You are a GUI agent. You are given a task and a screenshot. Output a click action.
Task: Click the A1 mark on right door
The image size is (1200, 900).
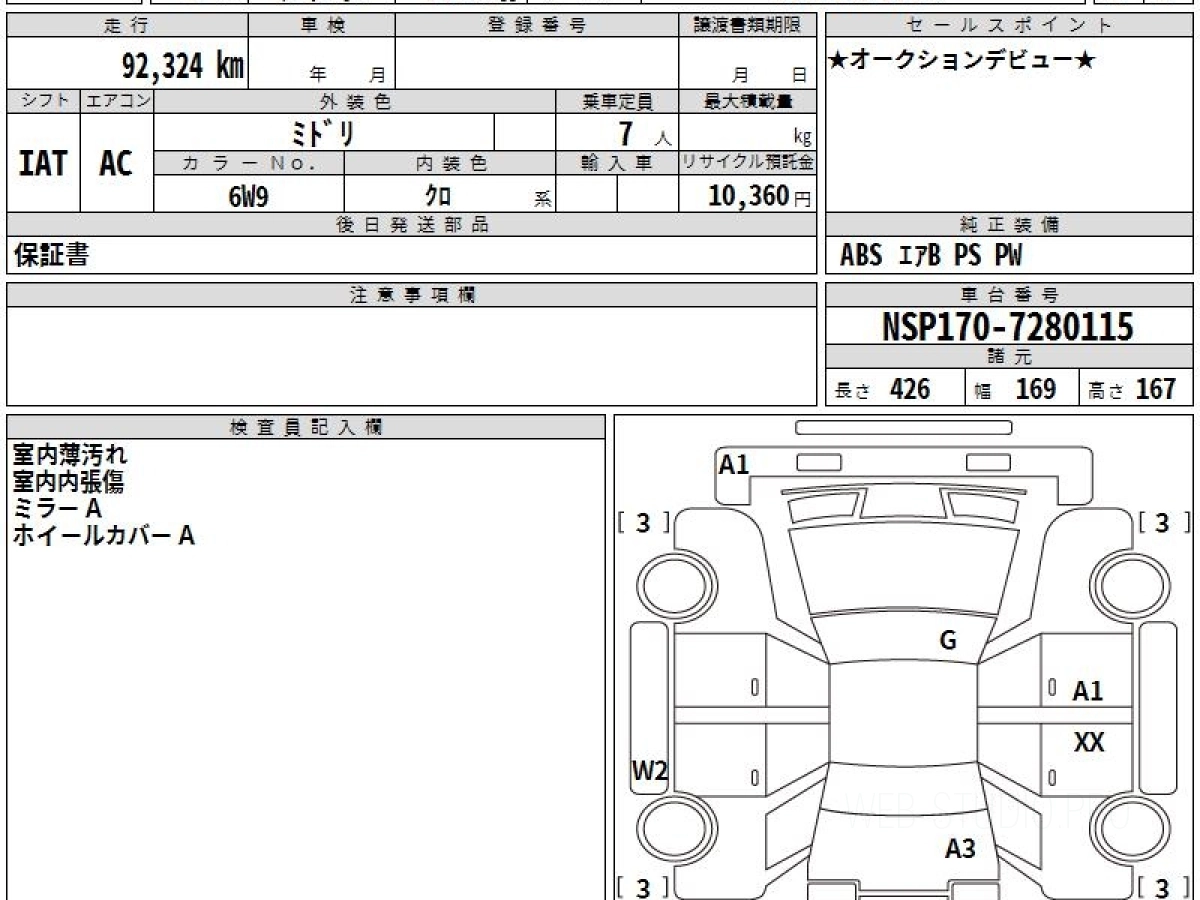[1088, 690]
